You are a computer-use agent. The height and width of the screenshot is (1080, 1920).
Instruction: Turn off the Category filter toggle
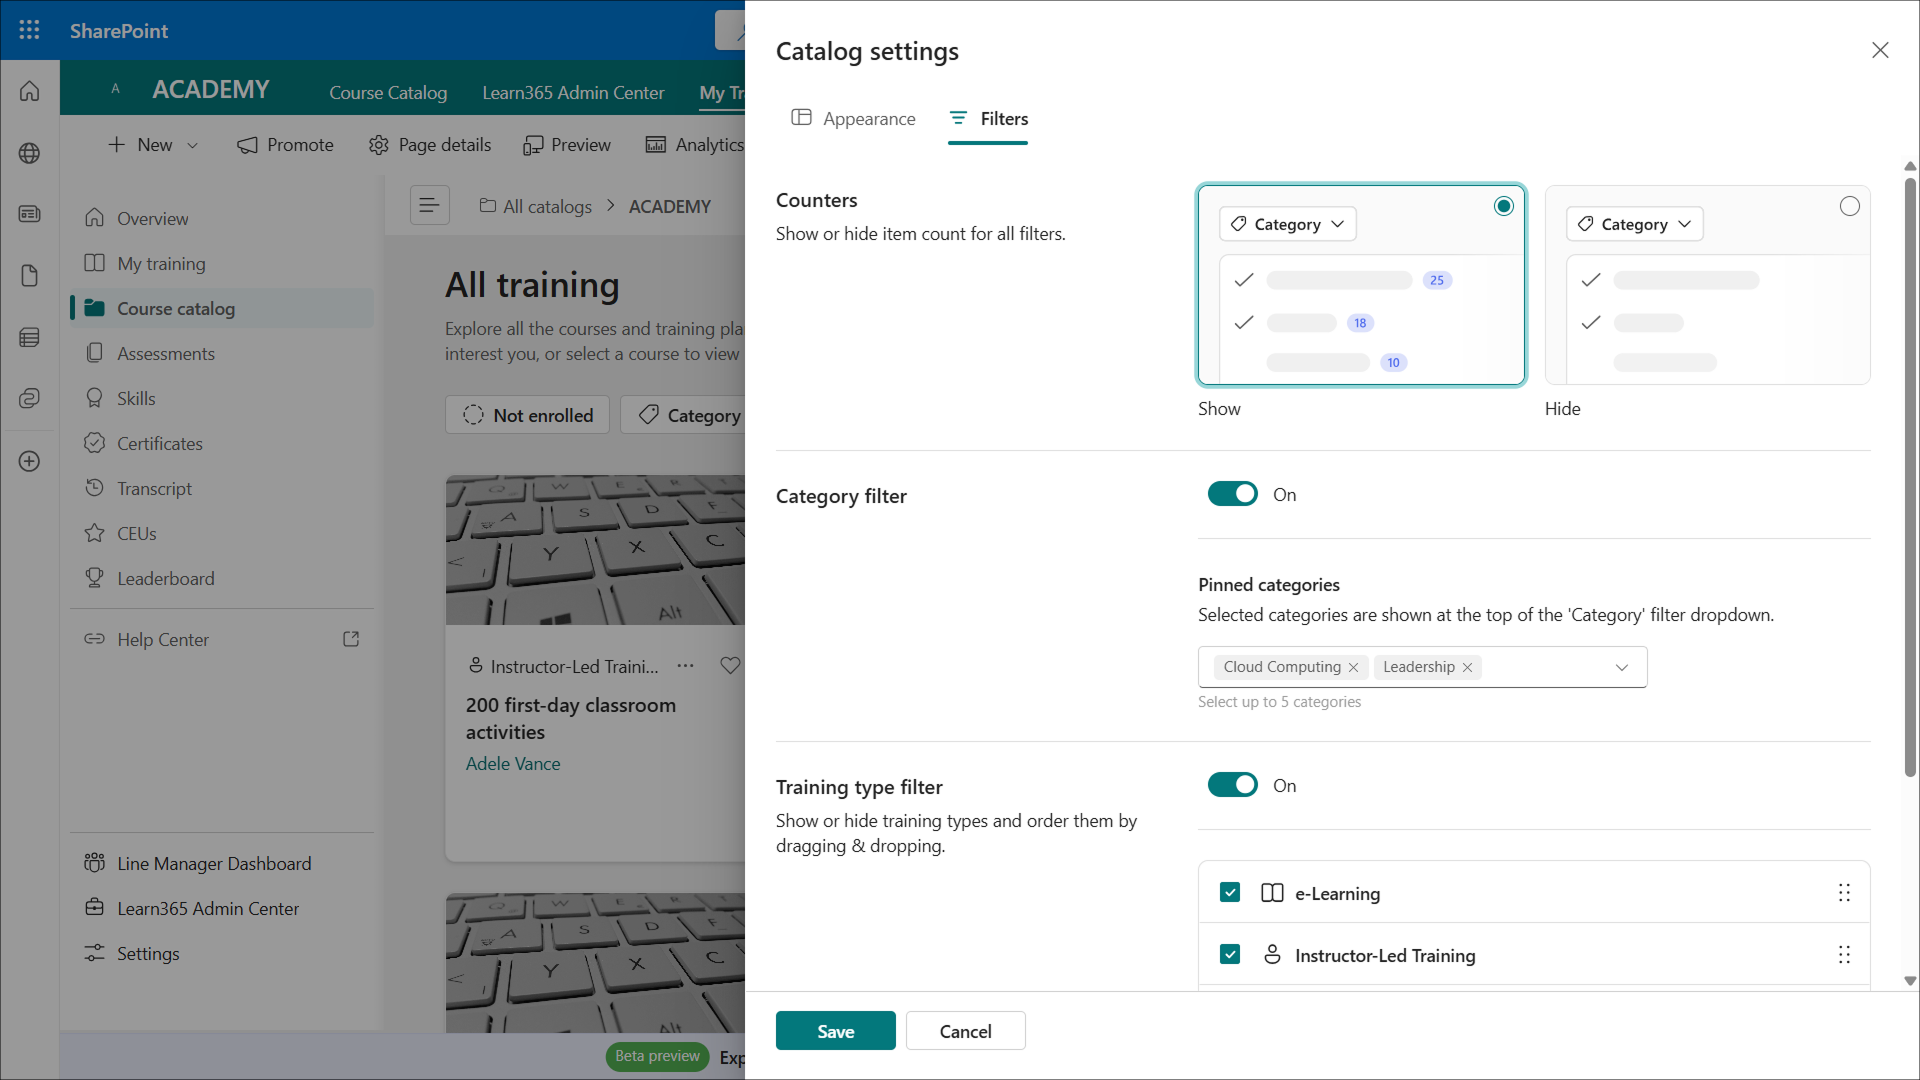click(1232, 494)
